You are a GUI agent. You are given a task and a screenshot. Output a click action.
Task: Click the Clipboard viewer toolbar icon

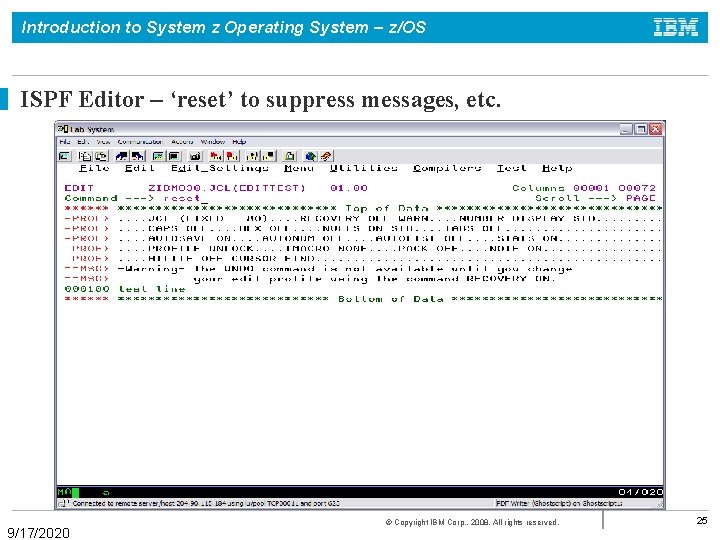290,156
